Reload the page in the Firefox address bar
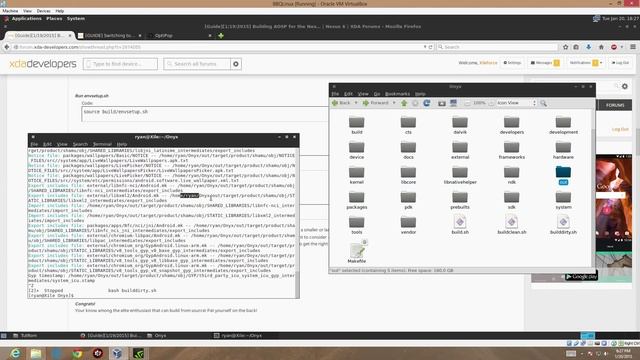Viewport: 640px width, 360px height. [x=430, y=47]
